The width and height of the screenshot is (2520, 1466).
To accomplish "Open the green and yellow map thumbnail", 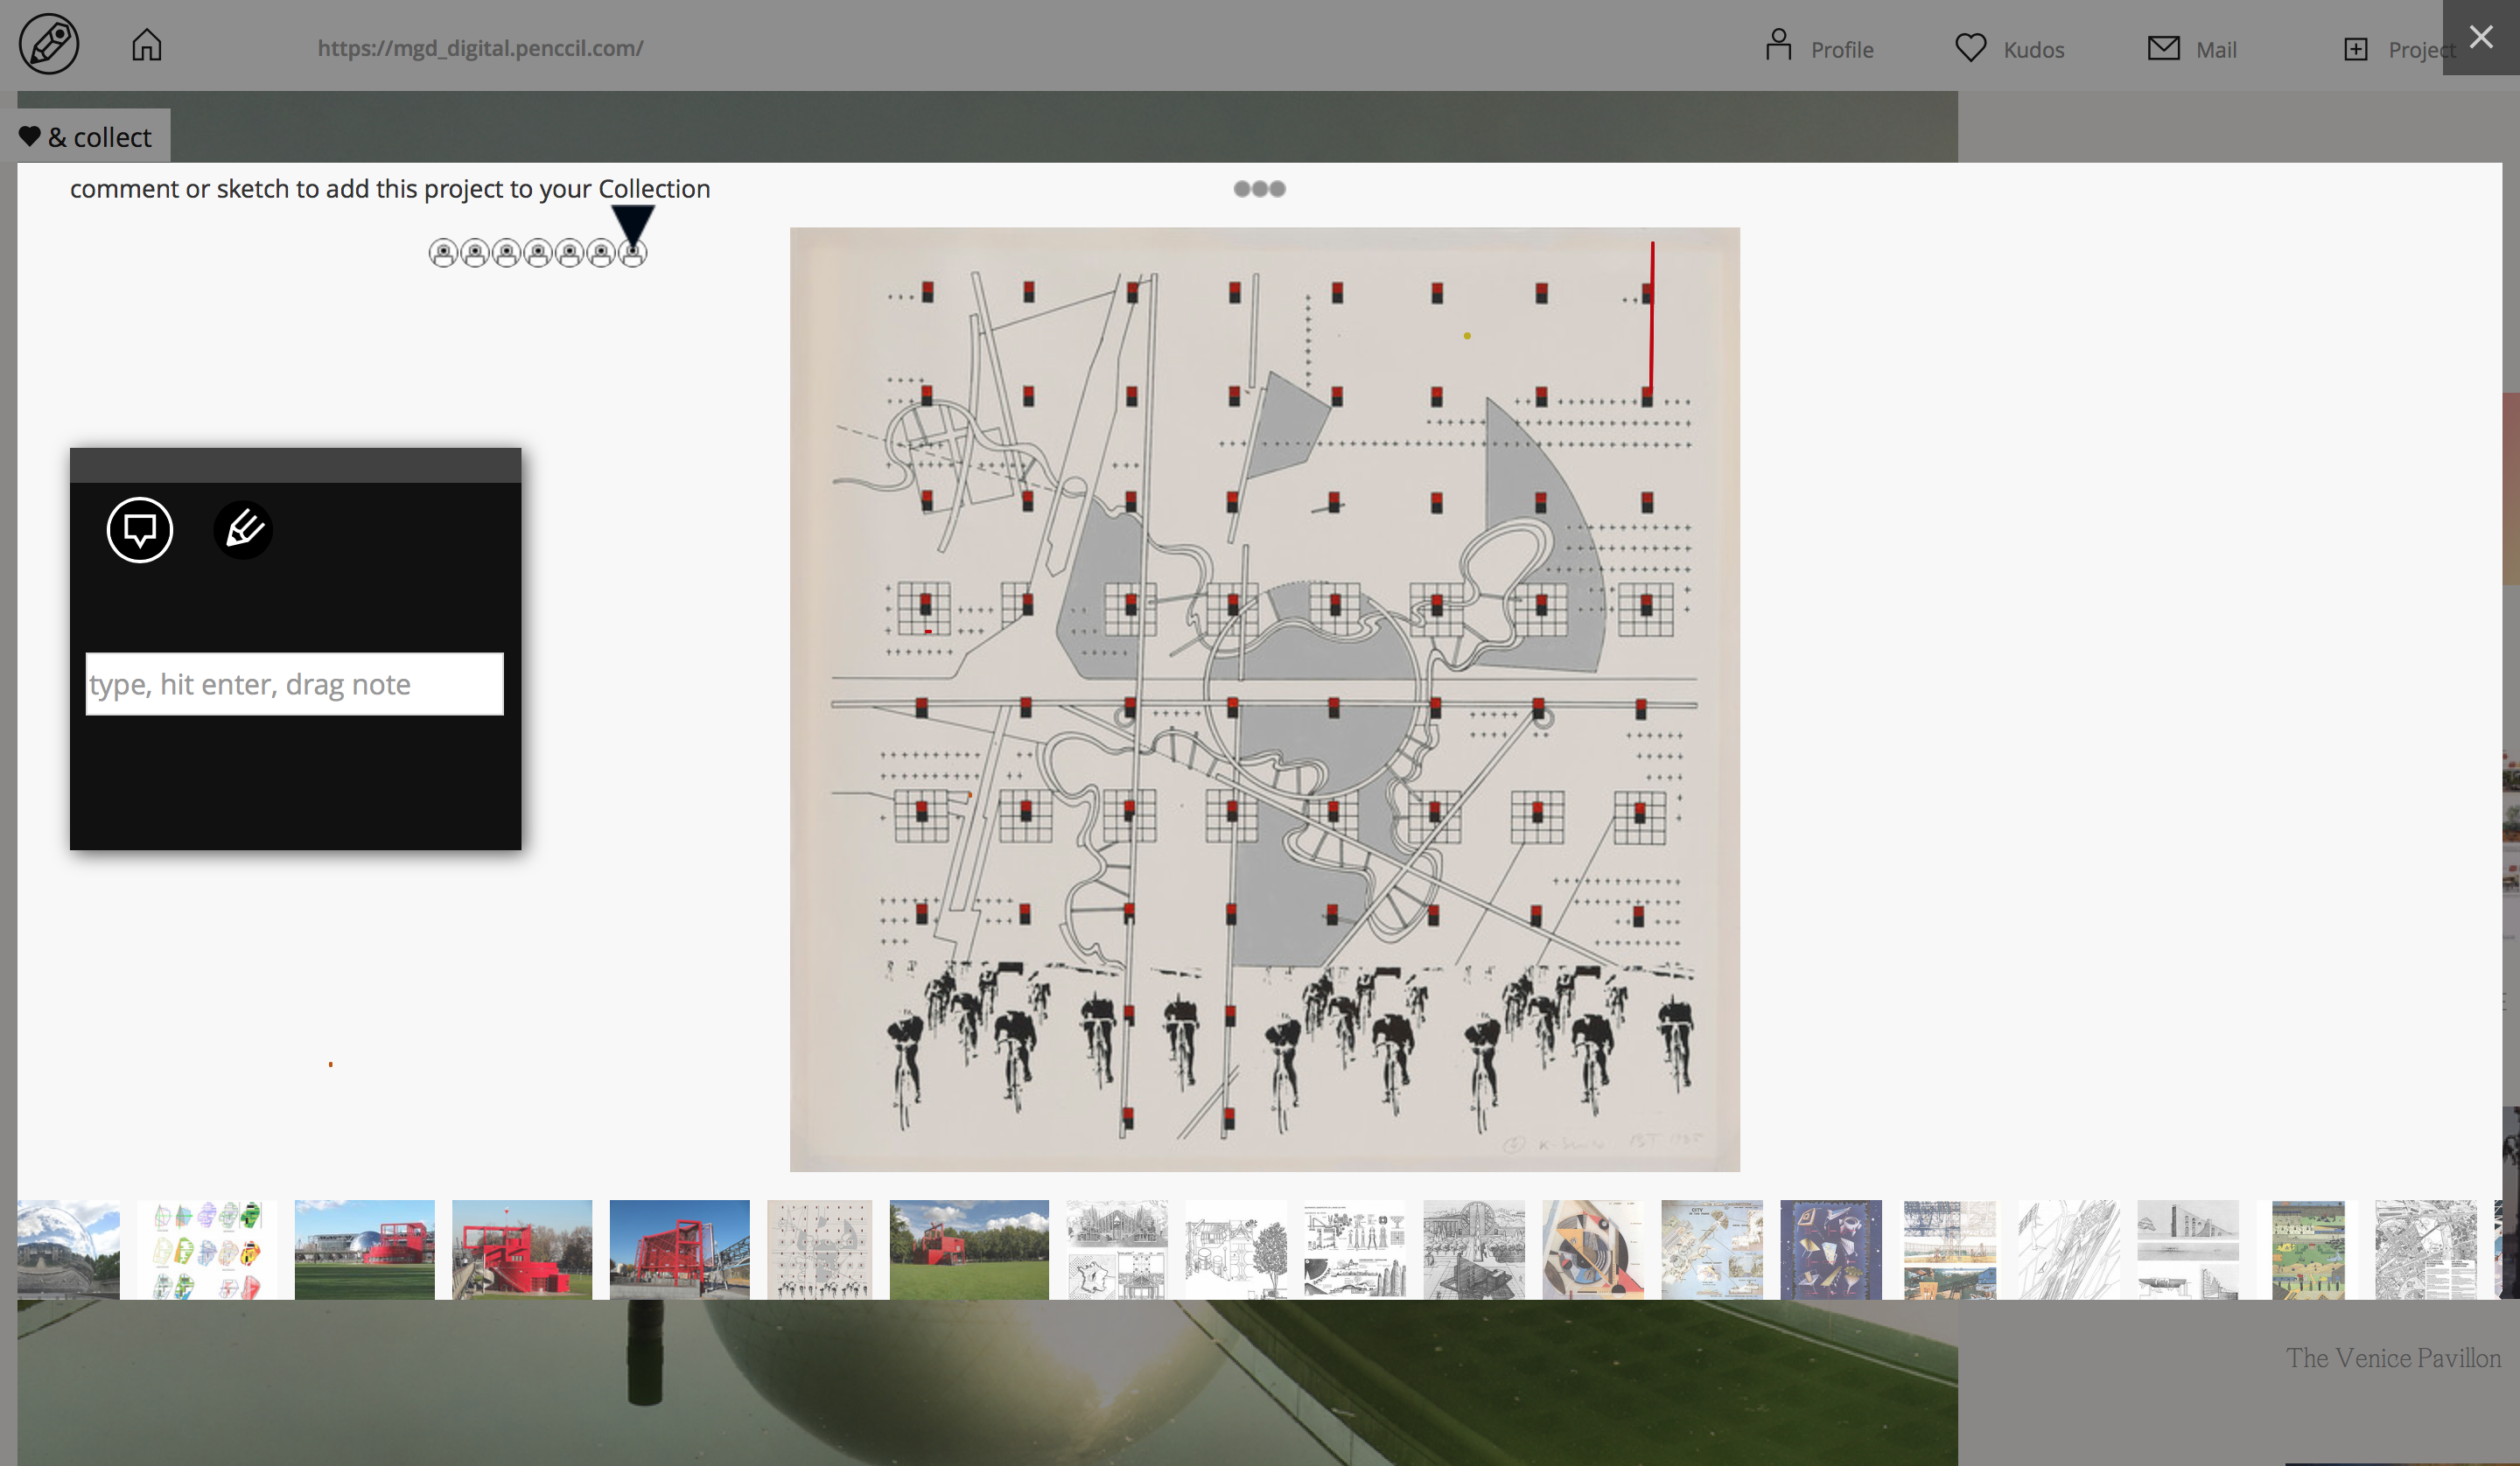I will (x=2308, y=1250).
